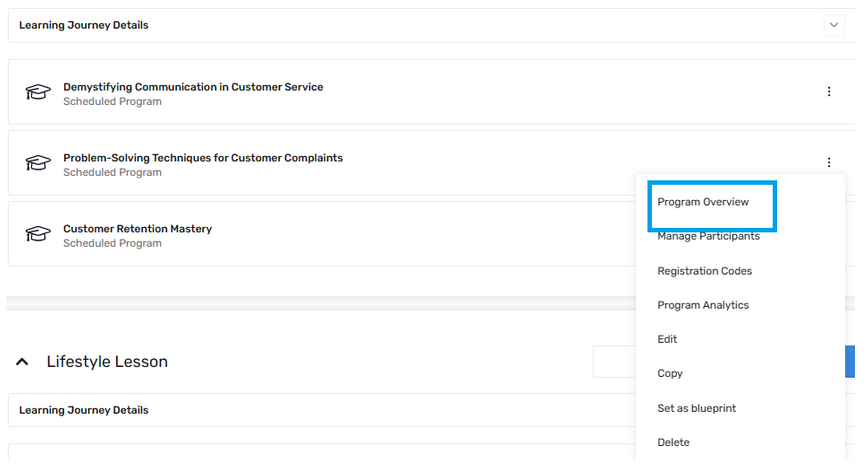Choose Delete in the program menu
The image size is (865, 474).
pyautogui.click(x=673, y=443)
